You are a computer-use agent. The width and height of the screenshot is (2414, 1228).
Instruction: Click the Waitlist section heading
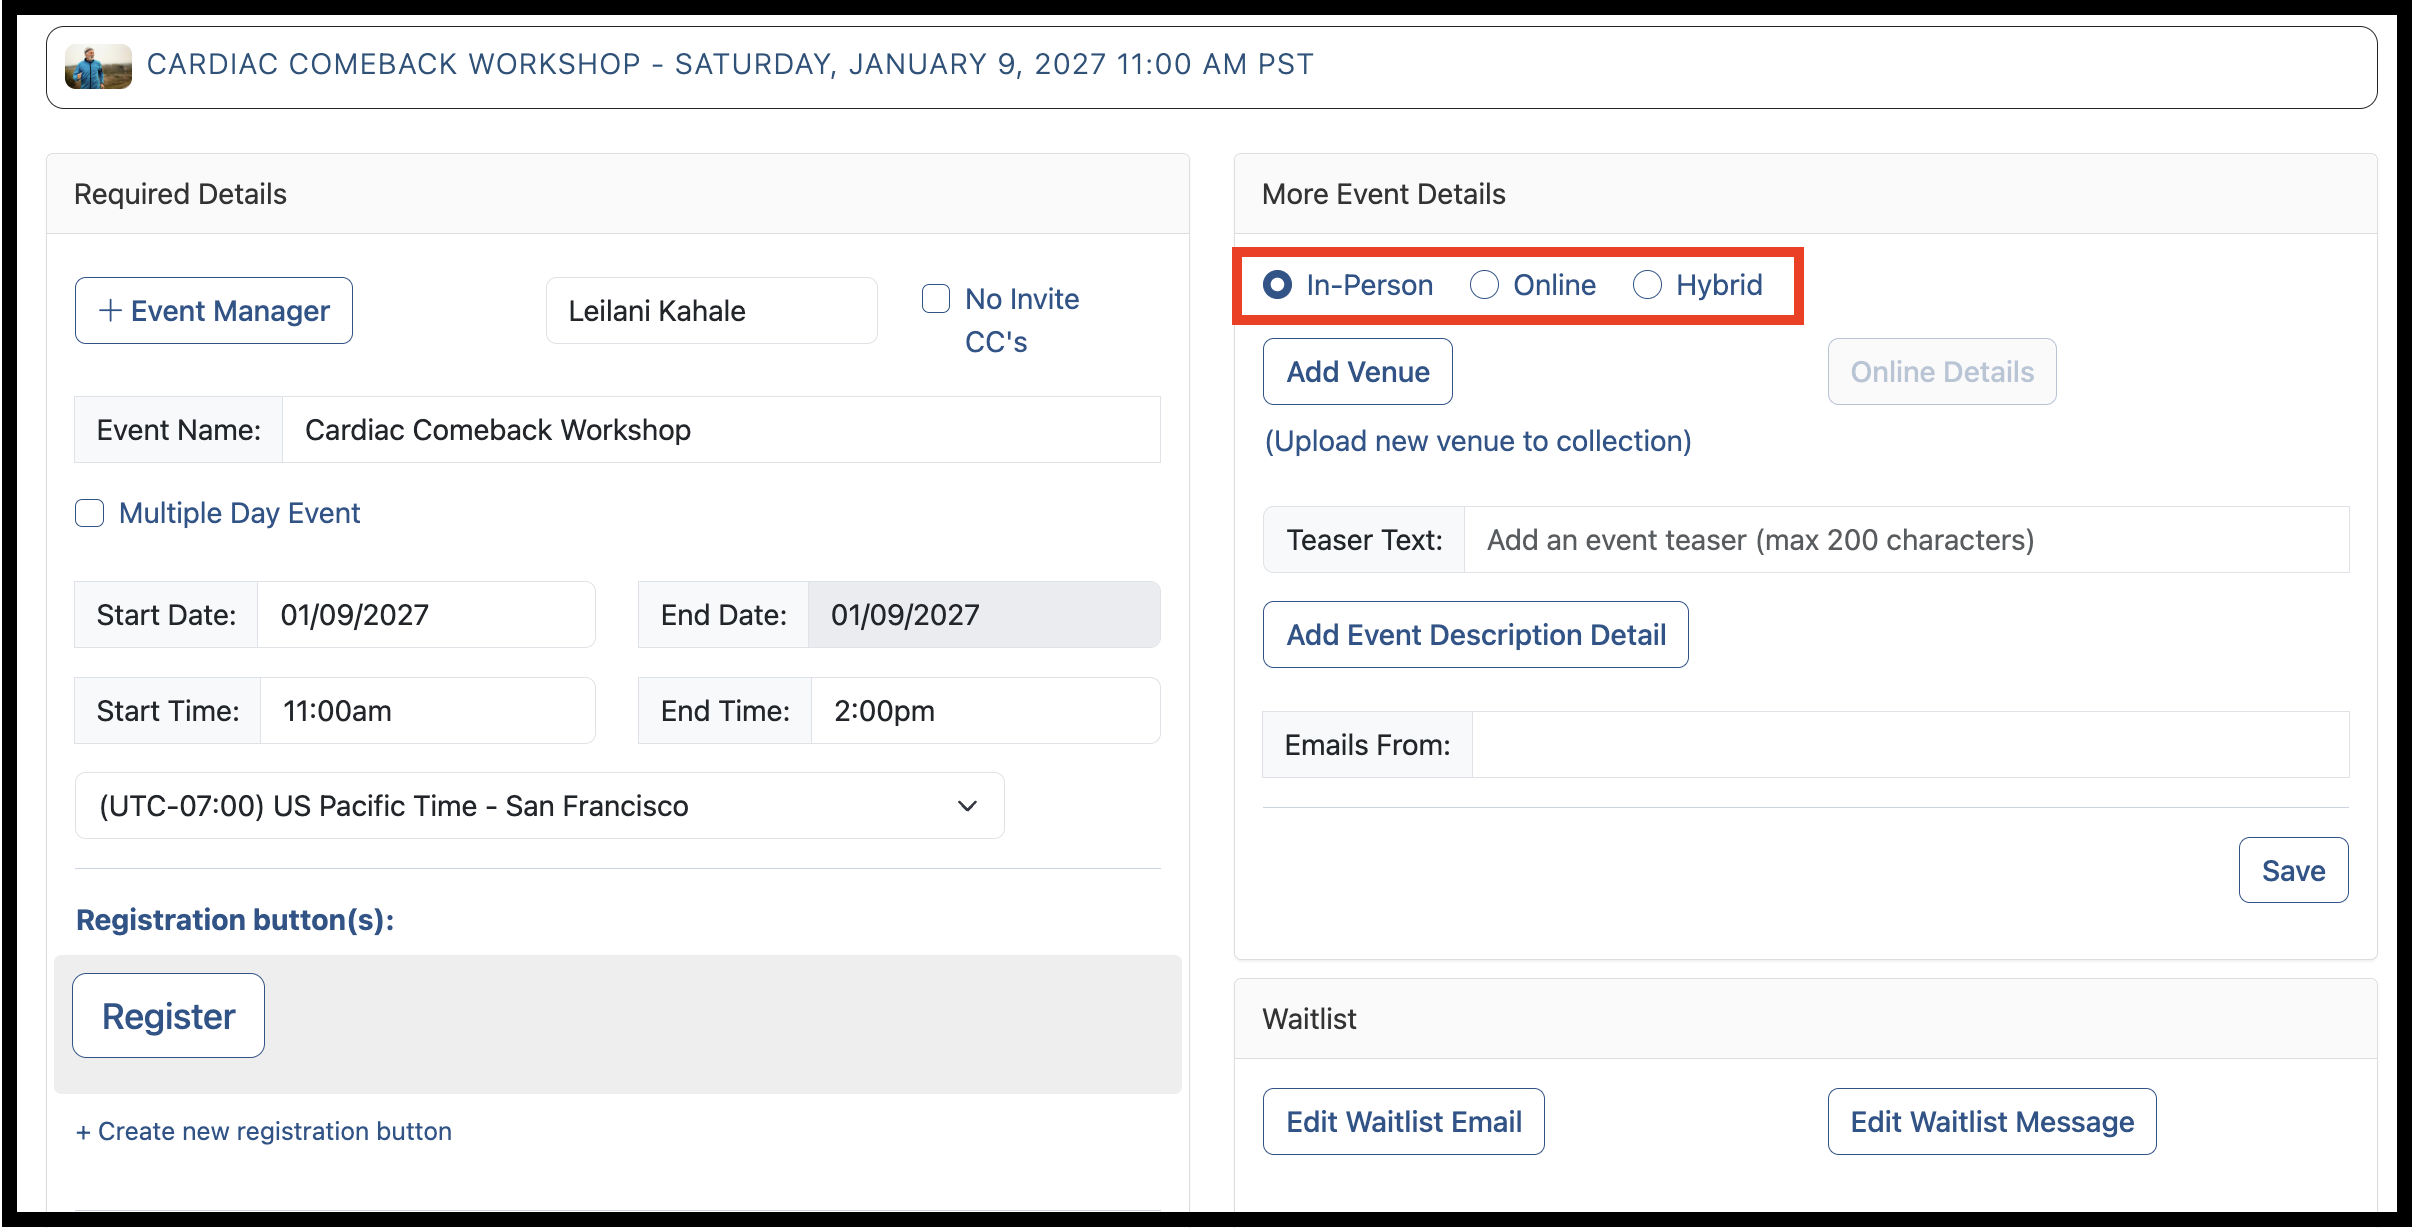click(1309, 1019)
